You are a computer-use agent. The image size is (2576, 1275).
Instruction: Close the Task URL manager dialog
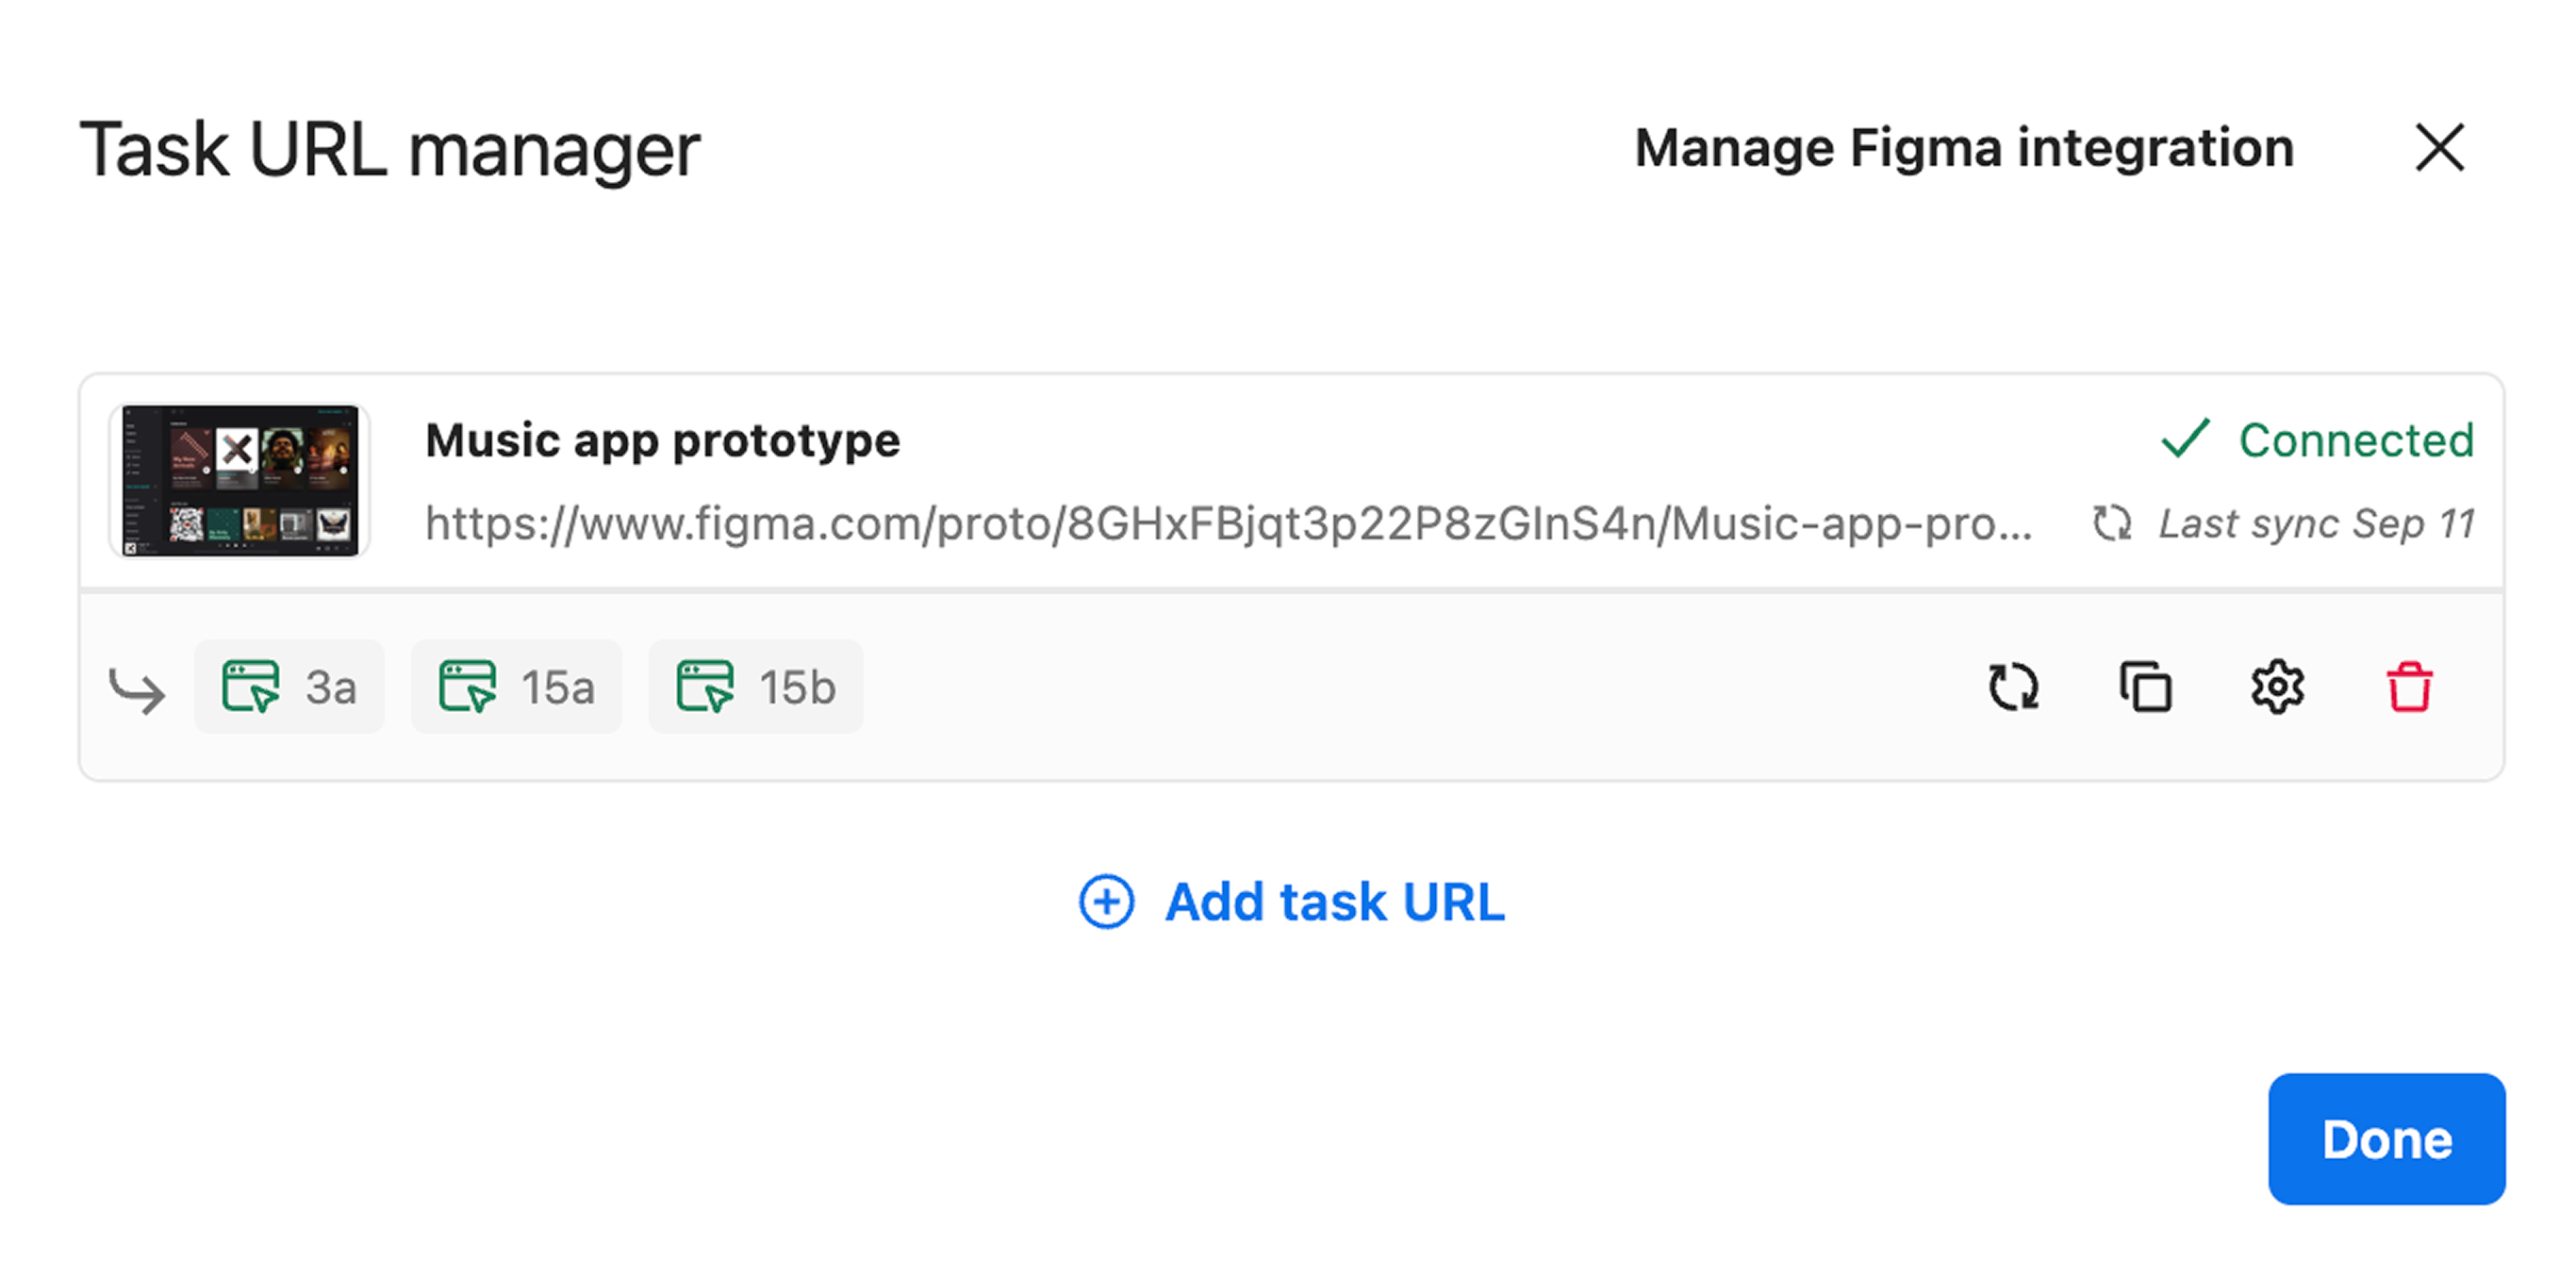coord(2440,148)
